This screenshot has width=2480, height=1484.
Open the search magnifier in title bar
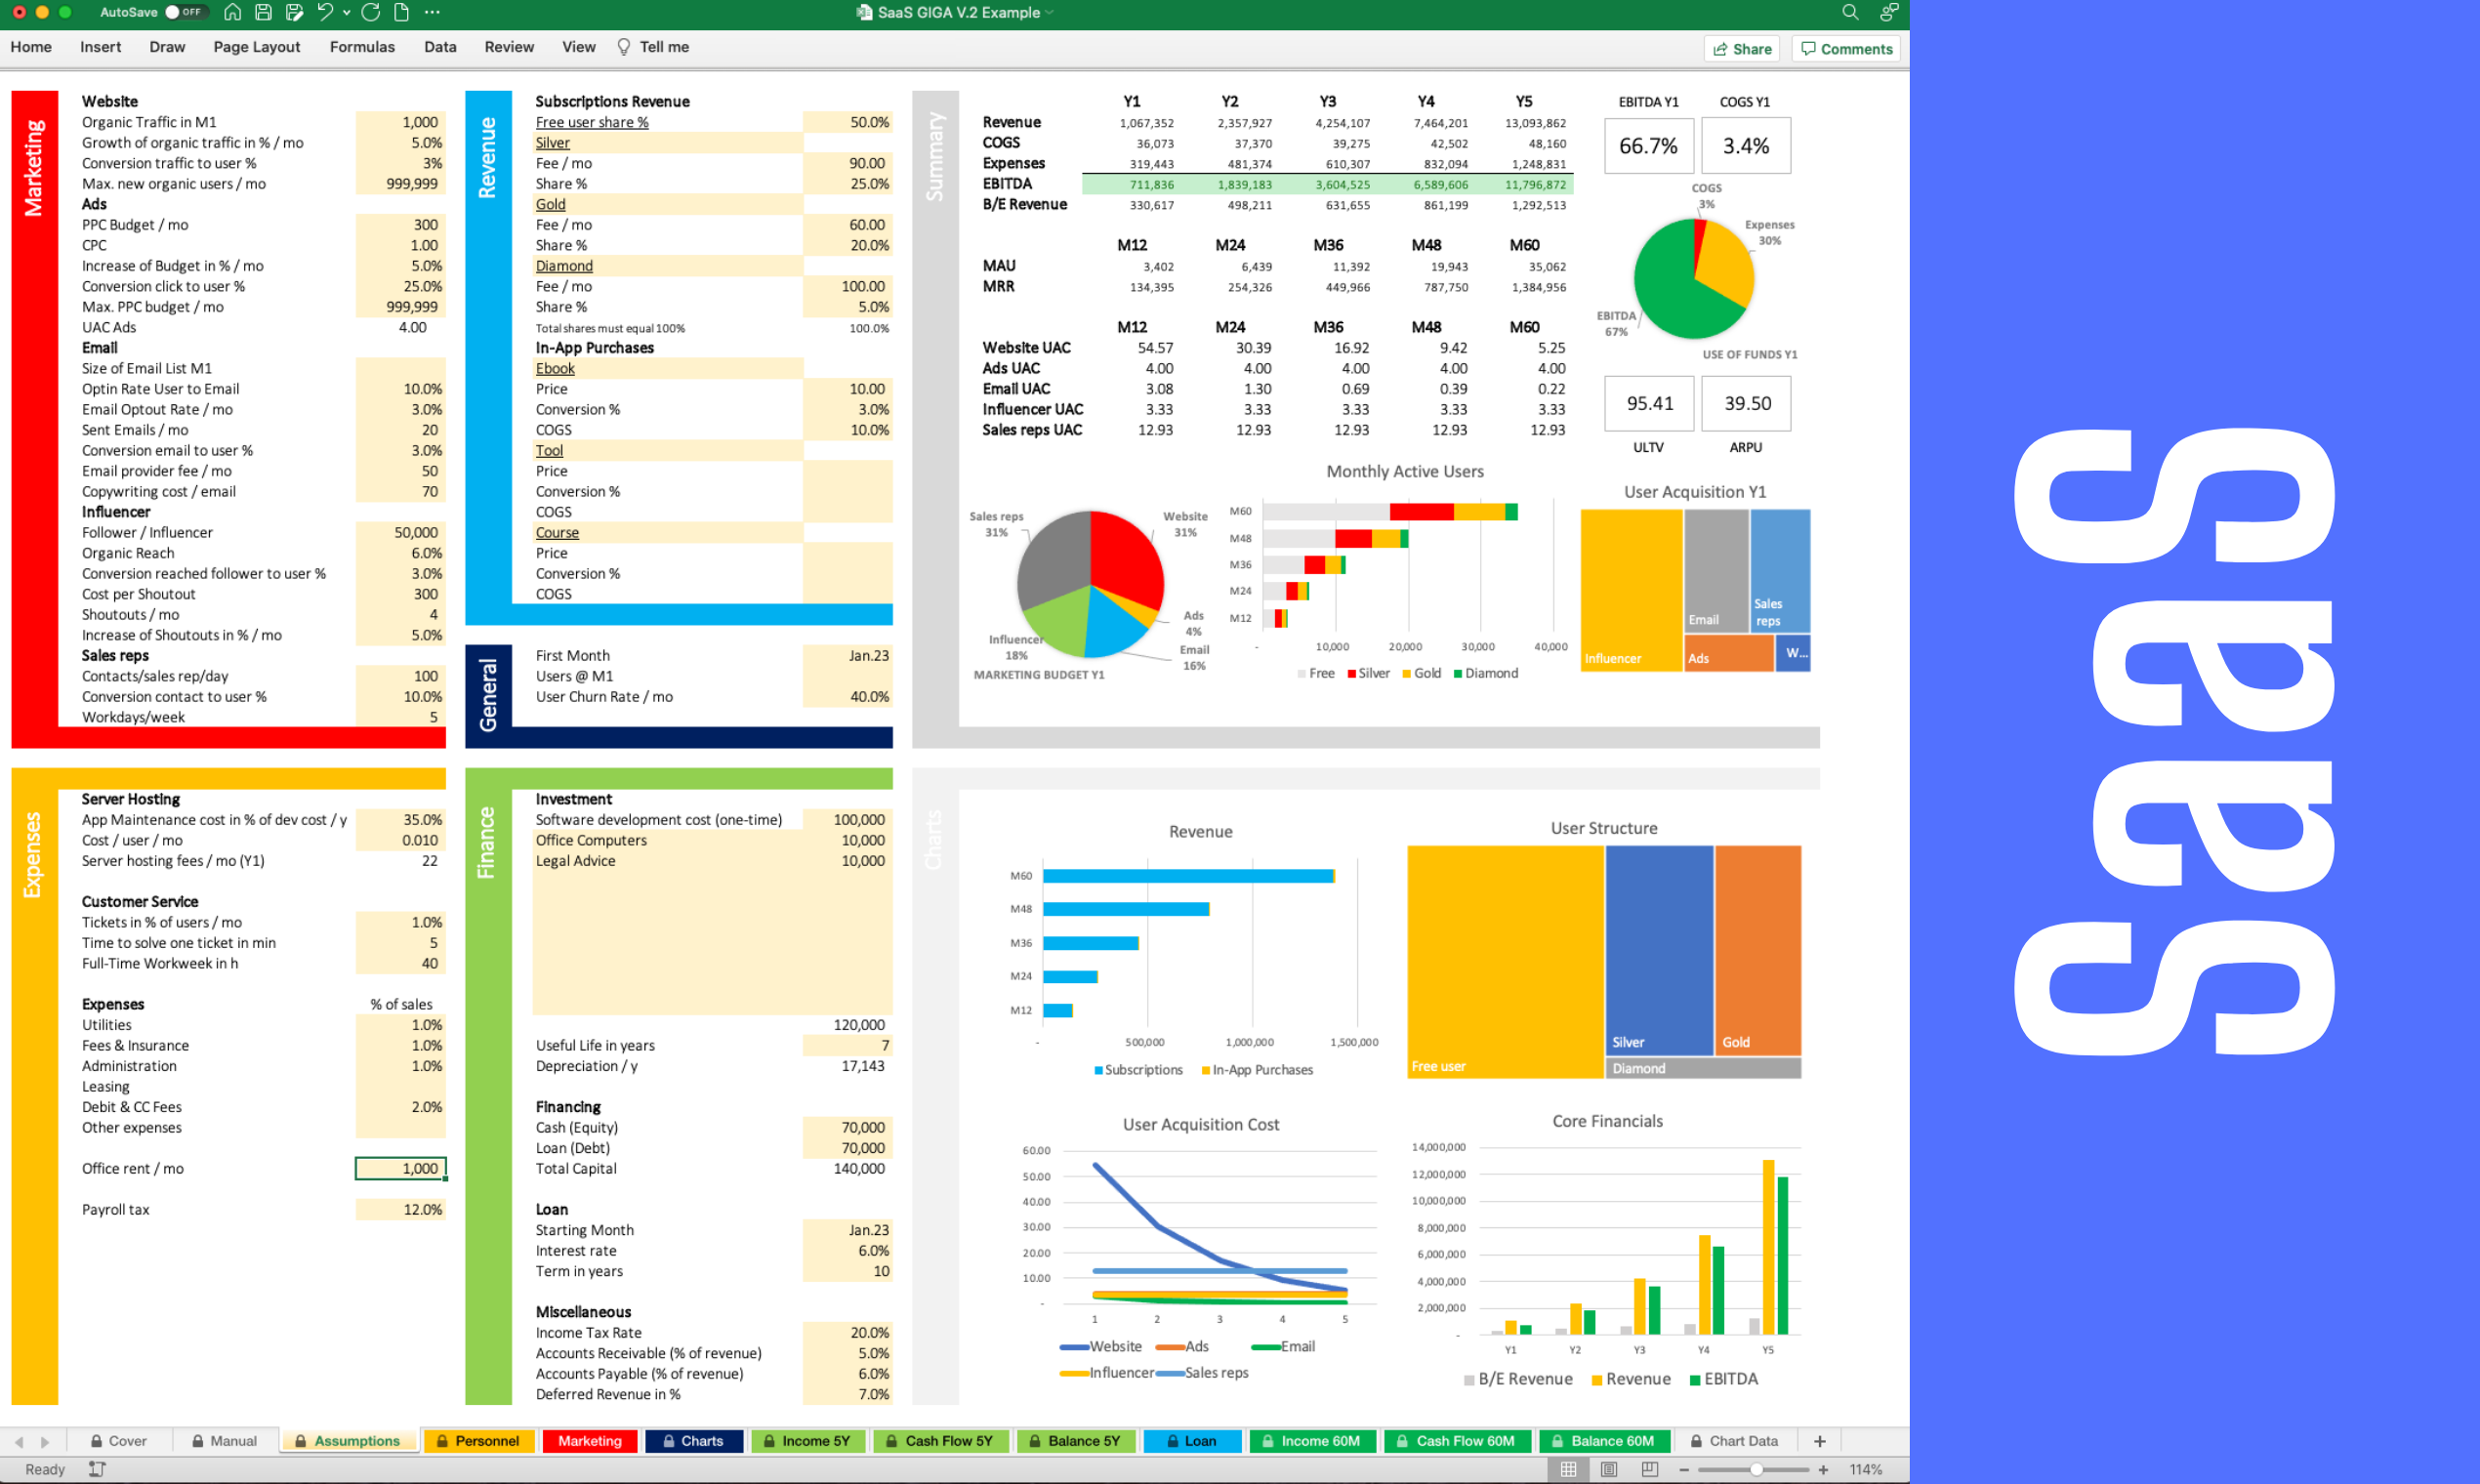(x=1849, y=12)
